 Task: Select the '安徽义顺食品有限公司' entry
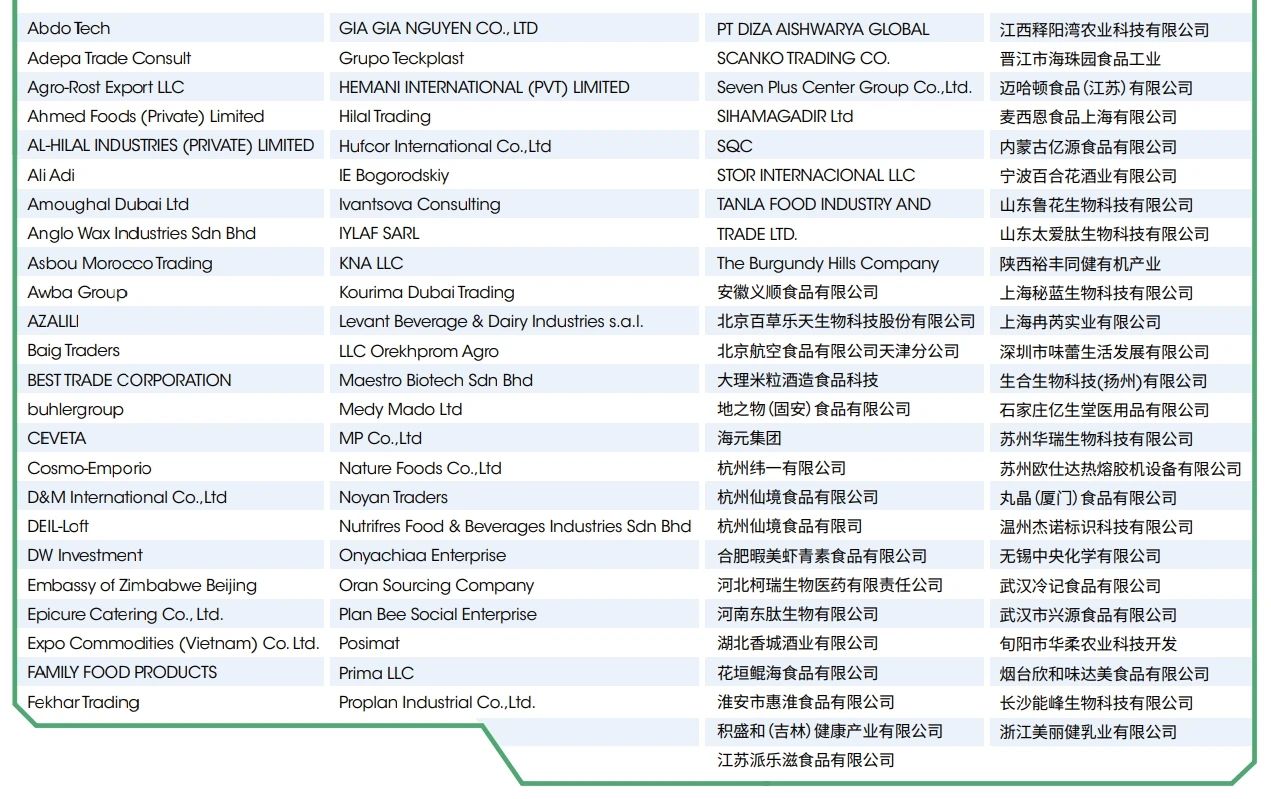click(798, 292)
